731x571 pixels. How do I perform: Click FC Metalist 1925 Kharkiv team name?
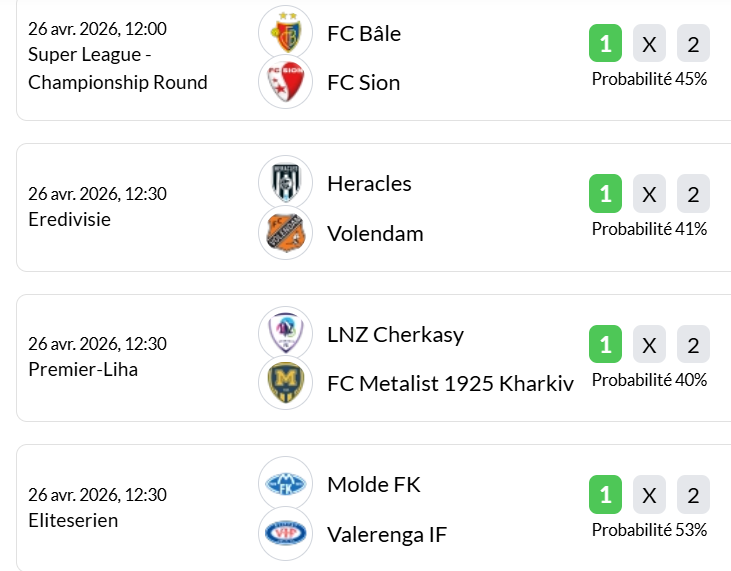click(450, 384)
